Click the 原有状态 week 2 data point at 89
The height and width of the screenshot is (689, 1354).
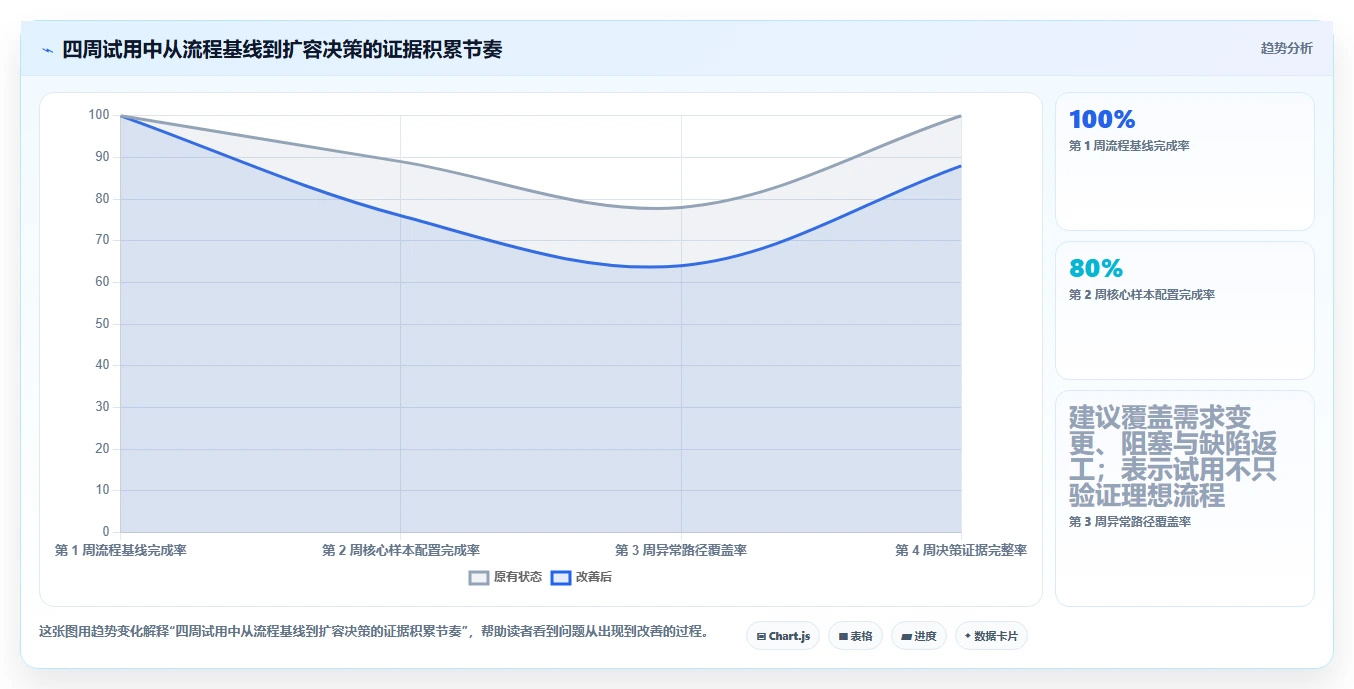pos(401,162)
